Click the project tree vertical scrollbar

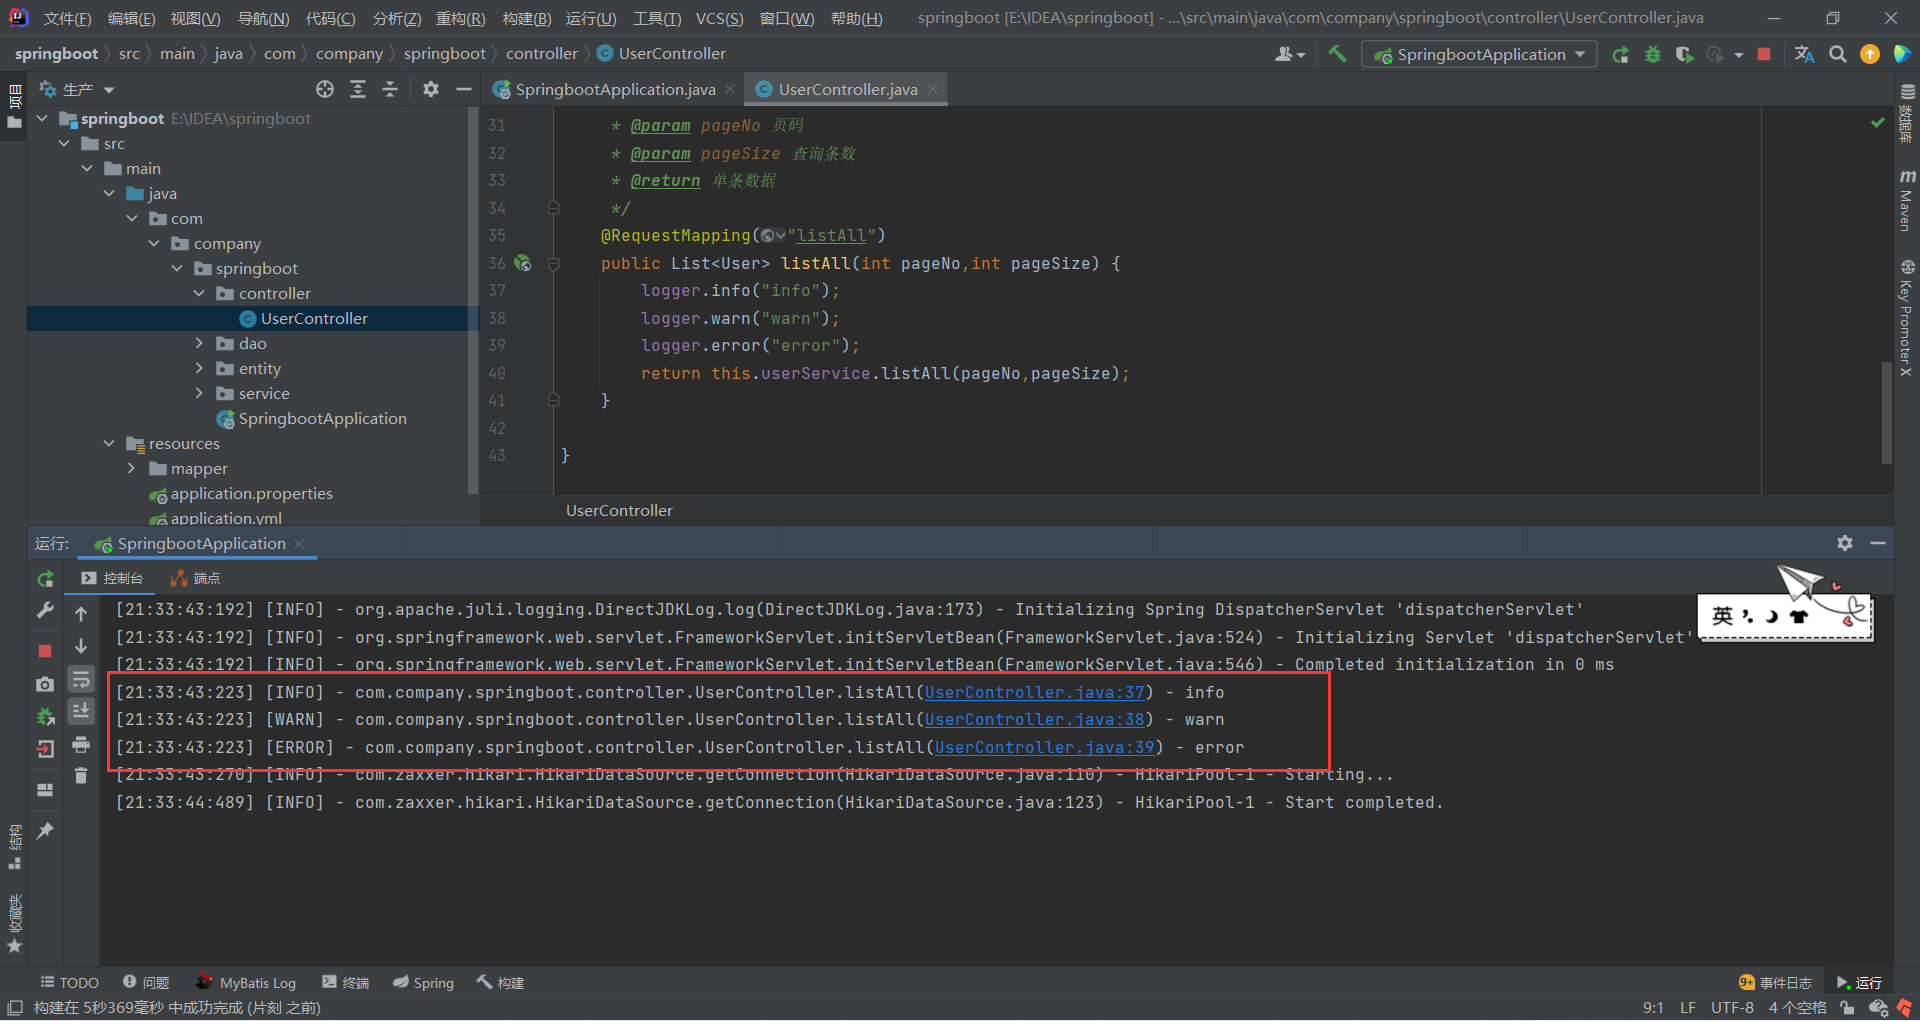pos(472,300)
